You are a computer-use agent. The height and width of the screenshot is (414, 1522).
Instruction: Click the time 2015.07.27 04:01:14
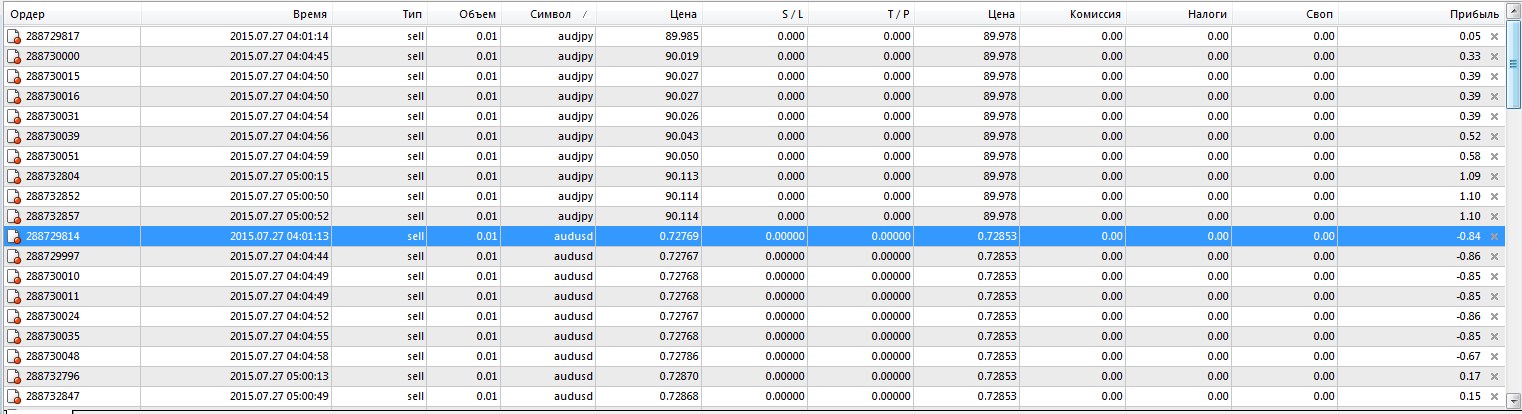click(x=279, y=36)
